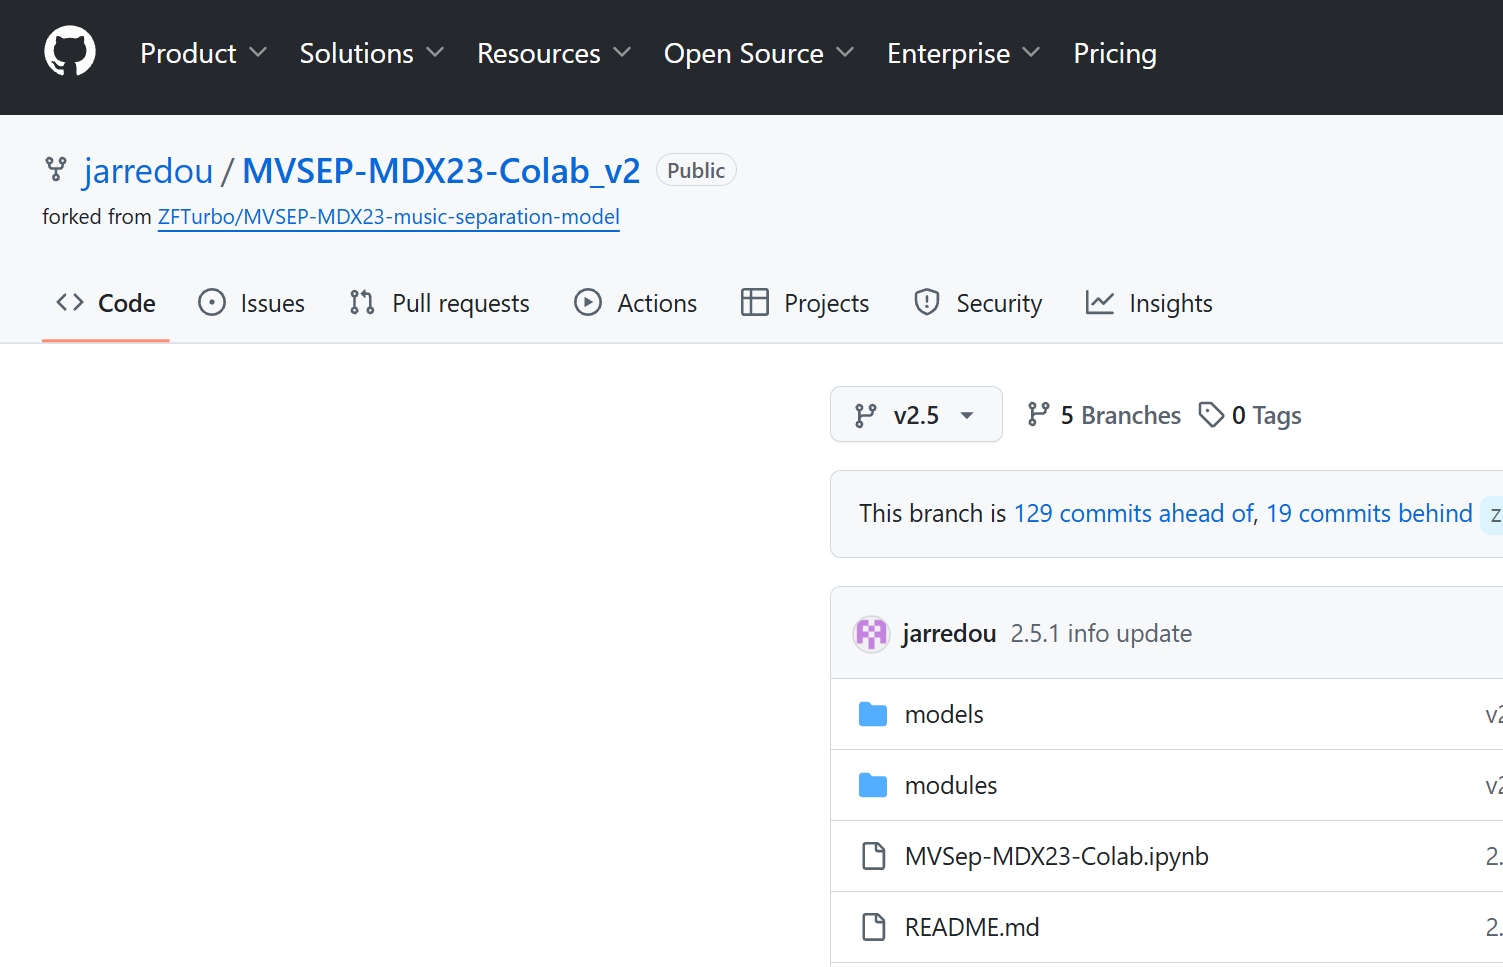The height and width of the screenshot is (967, 1503).
Task: Click the branch icon beside 5 Branches
Action: [x=1038, y=415]
